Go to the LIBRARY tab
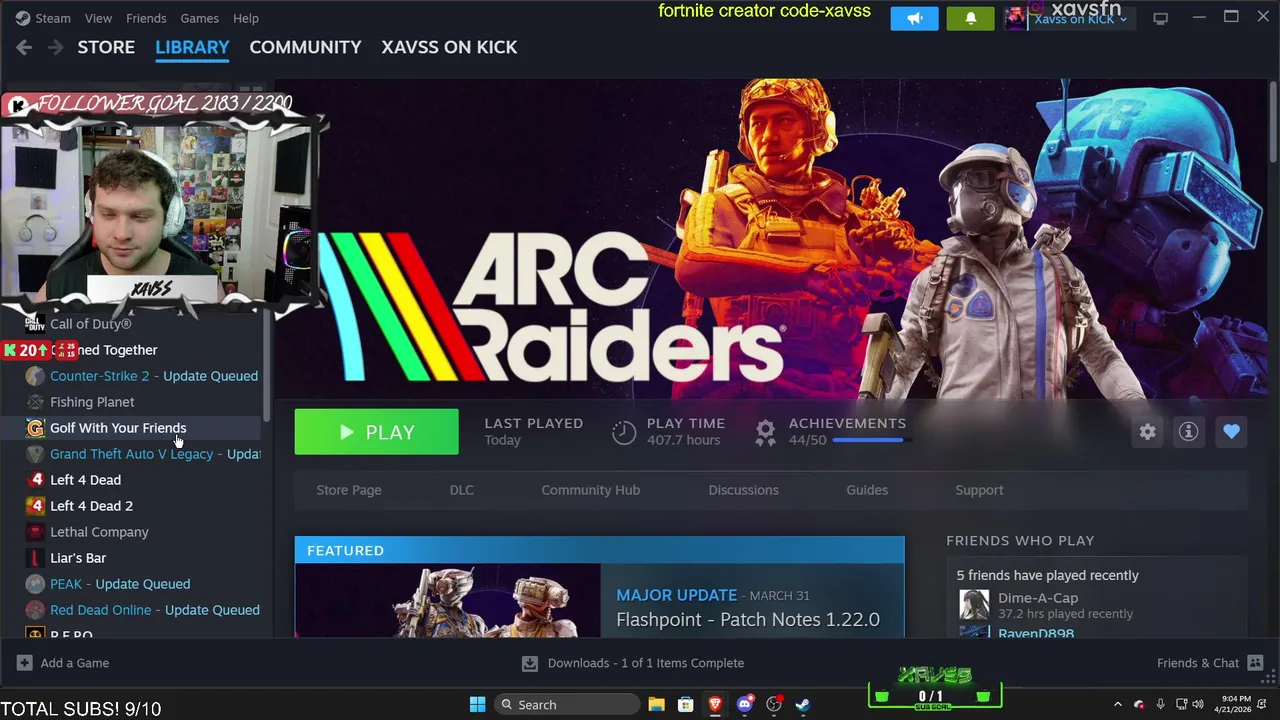The image size is (1280, 720). (x=192, y=47)
